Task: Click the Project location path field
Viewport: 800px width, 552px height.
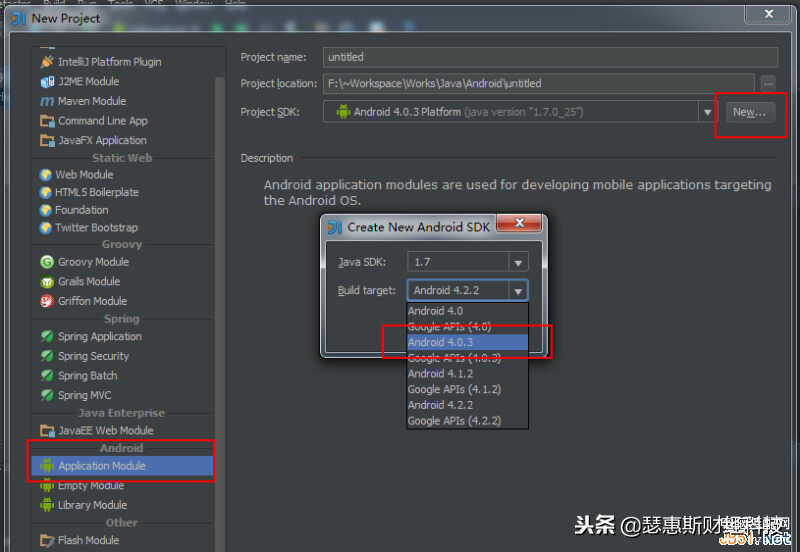Action: coord(539,84)
